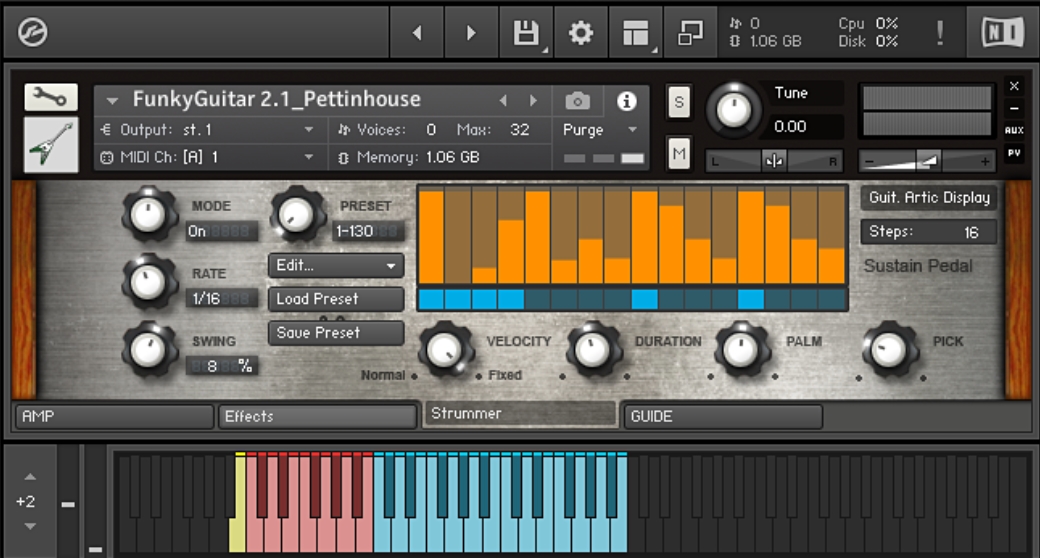
Task: Click the NI logo in corner
Action: (x=1002, y=32)
